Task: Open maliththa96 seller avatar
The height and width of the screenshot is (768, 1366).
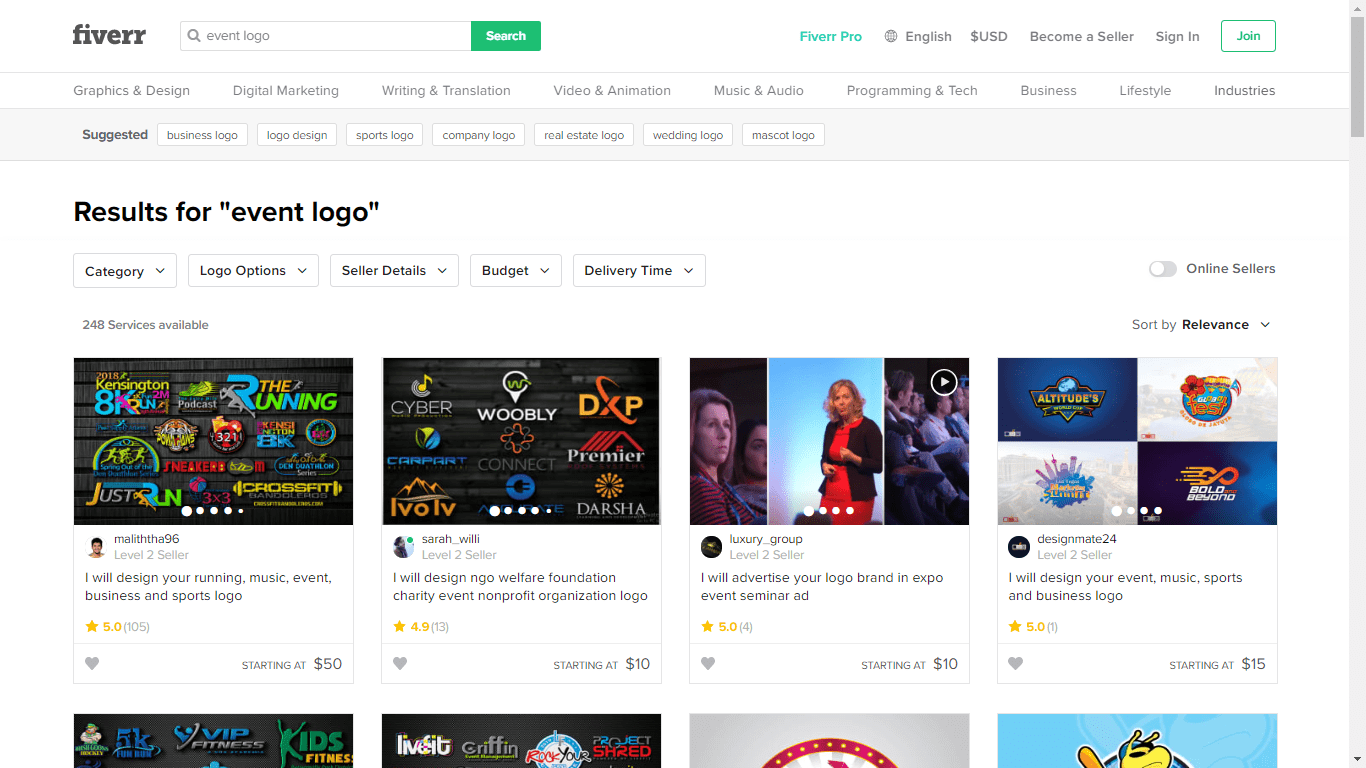Action: click(x=96, y=547)
